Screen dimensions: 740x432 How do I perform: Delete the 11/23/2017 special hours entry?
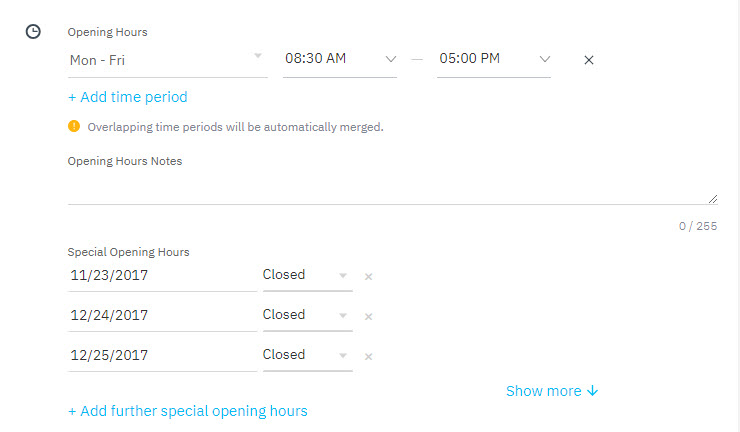coord(369,277)
